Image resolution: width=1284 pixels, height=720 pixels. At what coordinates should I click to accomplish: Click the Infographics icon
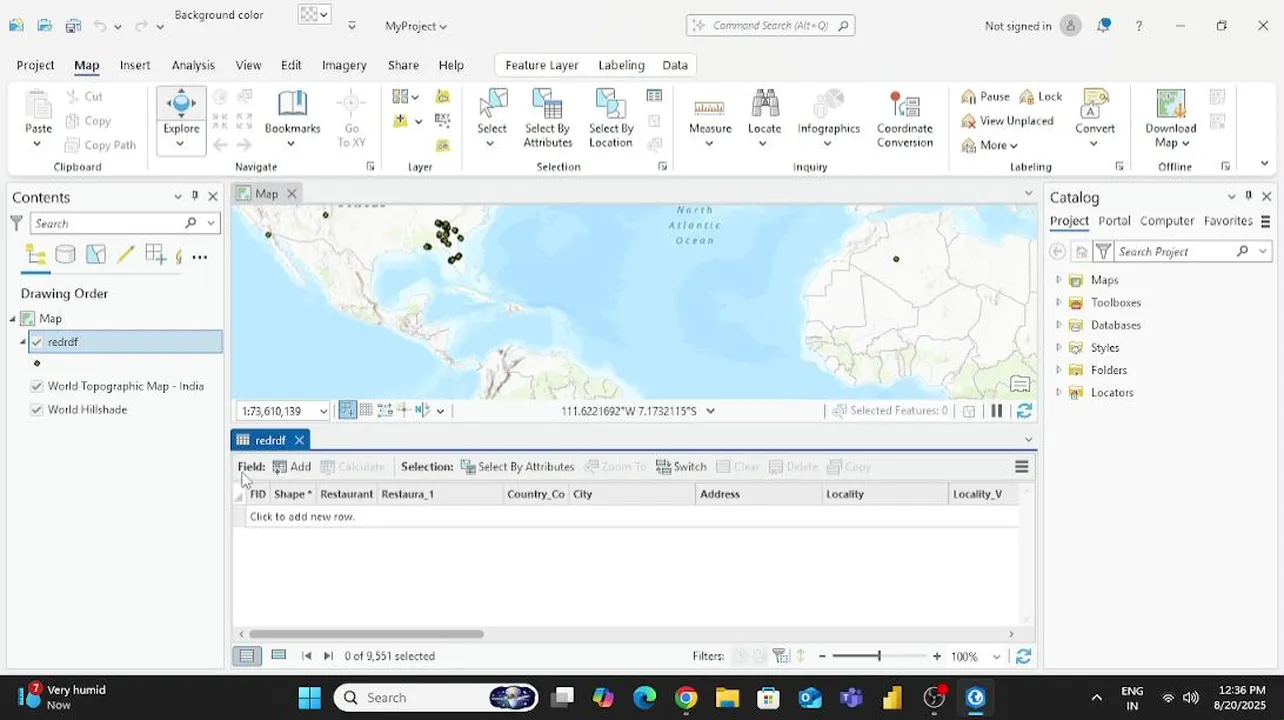(828, 103)
